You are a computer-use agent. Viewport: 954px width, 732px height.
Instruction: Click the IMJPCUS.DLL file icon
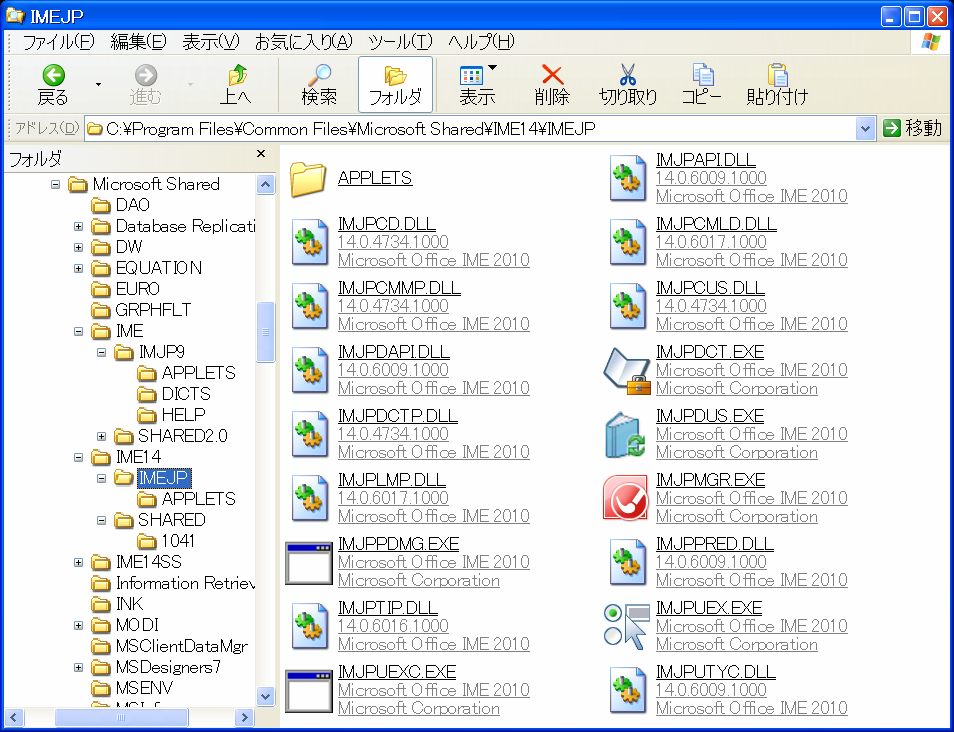pos(627,306)
